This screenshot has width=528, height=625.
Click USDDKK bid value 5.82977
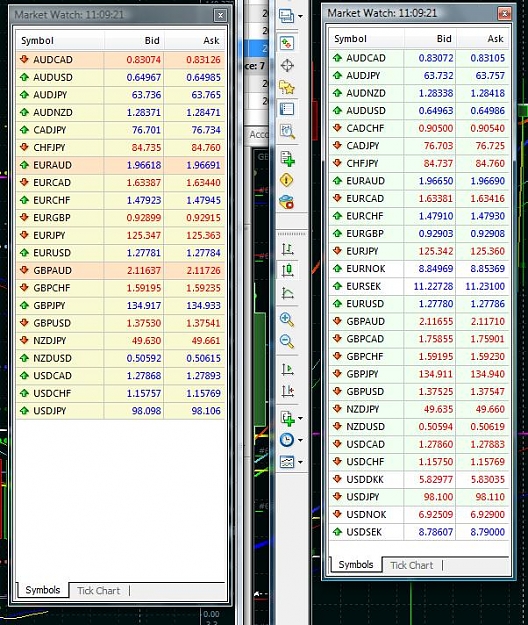click(x=436, y=479)
